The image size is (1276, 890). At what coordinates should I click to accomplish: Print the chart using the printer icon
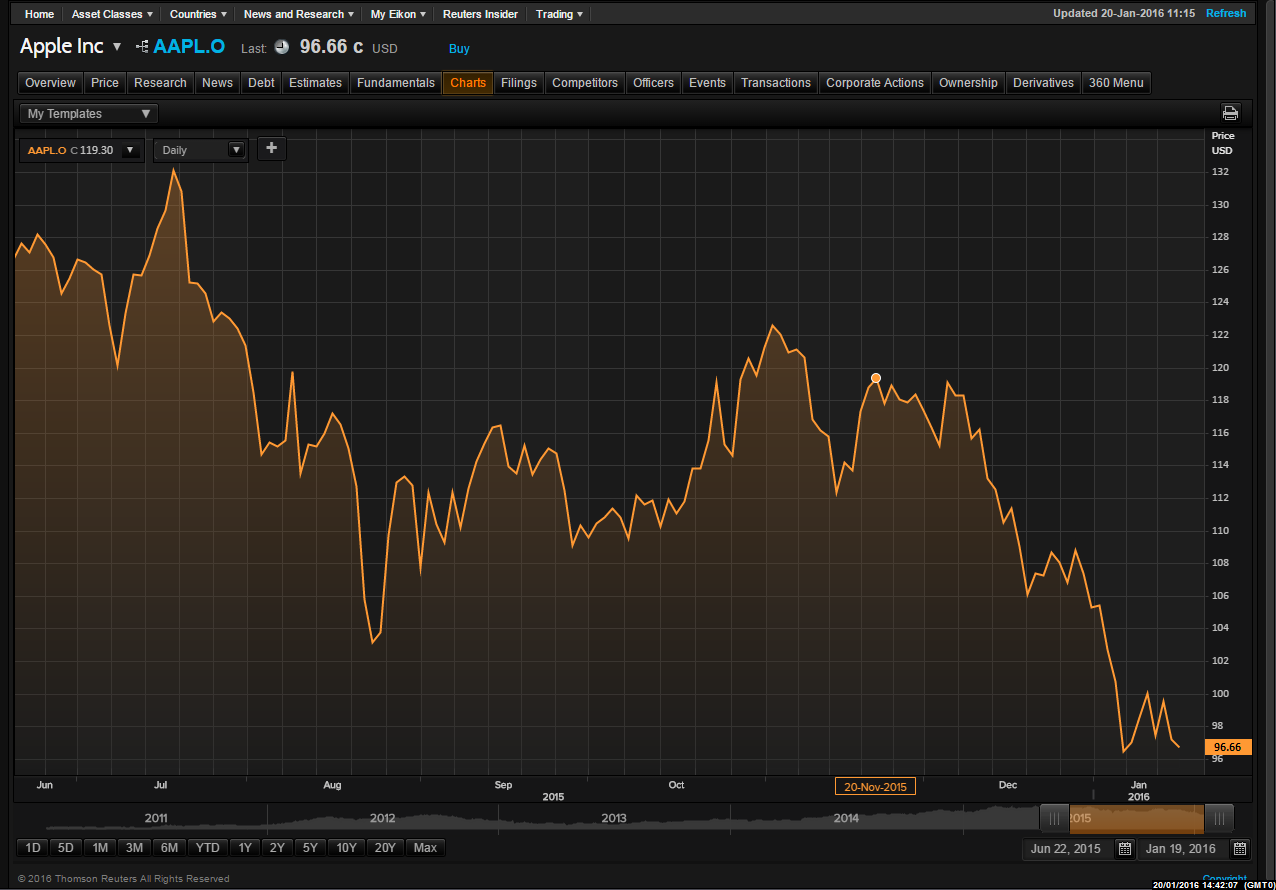coord(1230,113)
